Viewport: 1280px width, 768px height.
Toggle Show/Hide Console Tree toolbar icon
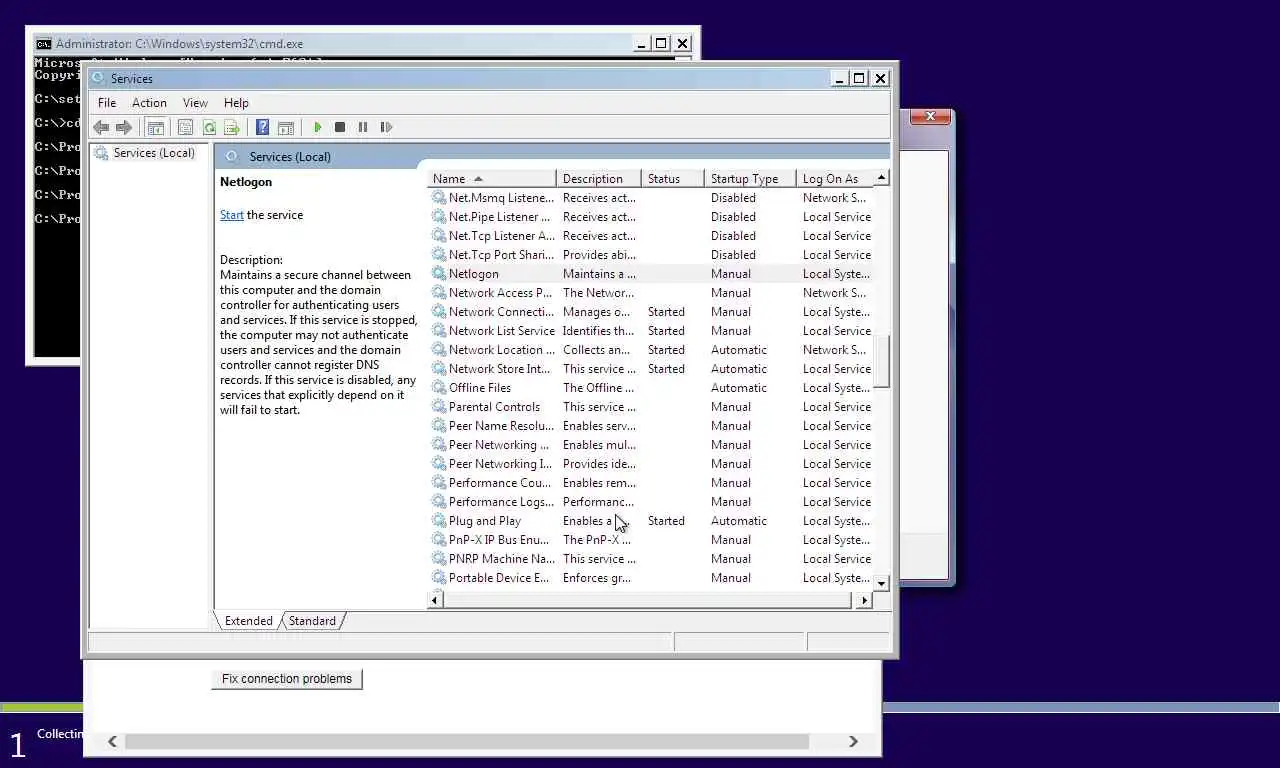[x=155, y=127]
